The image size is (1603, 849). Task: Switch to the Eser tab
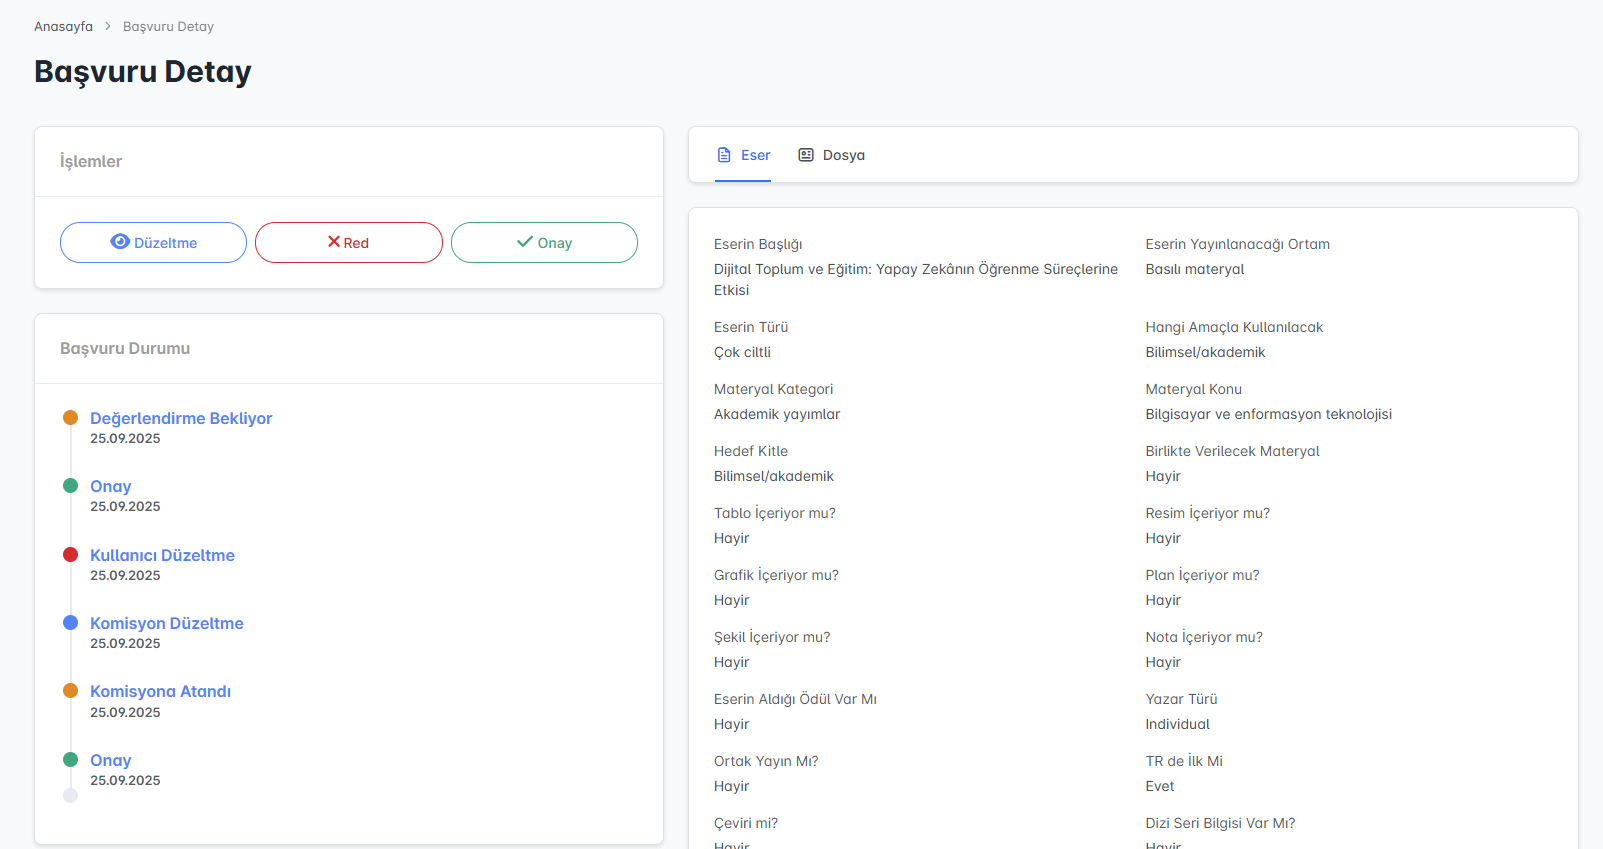(x=755, y=155)
